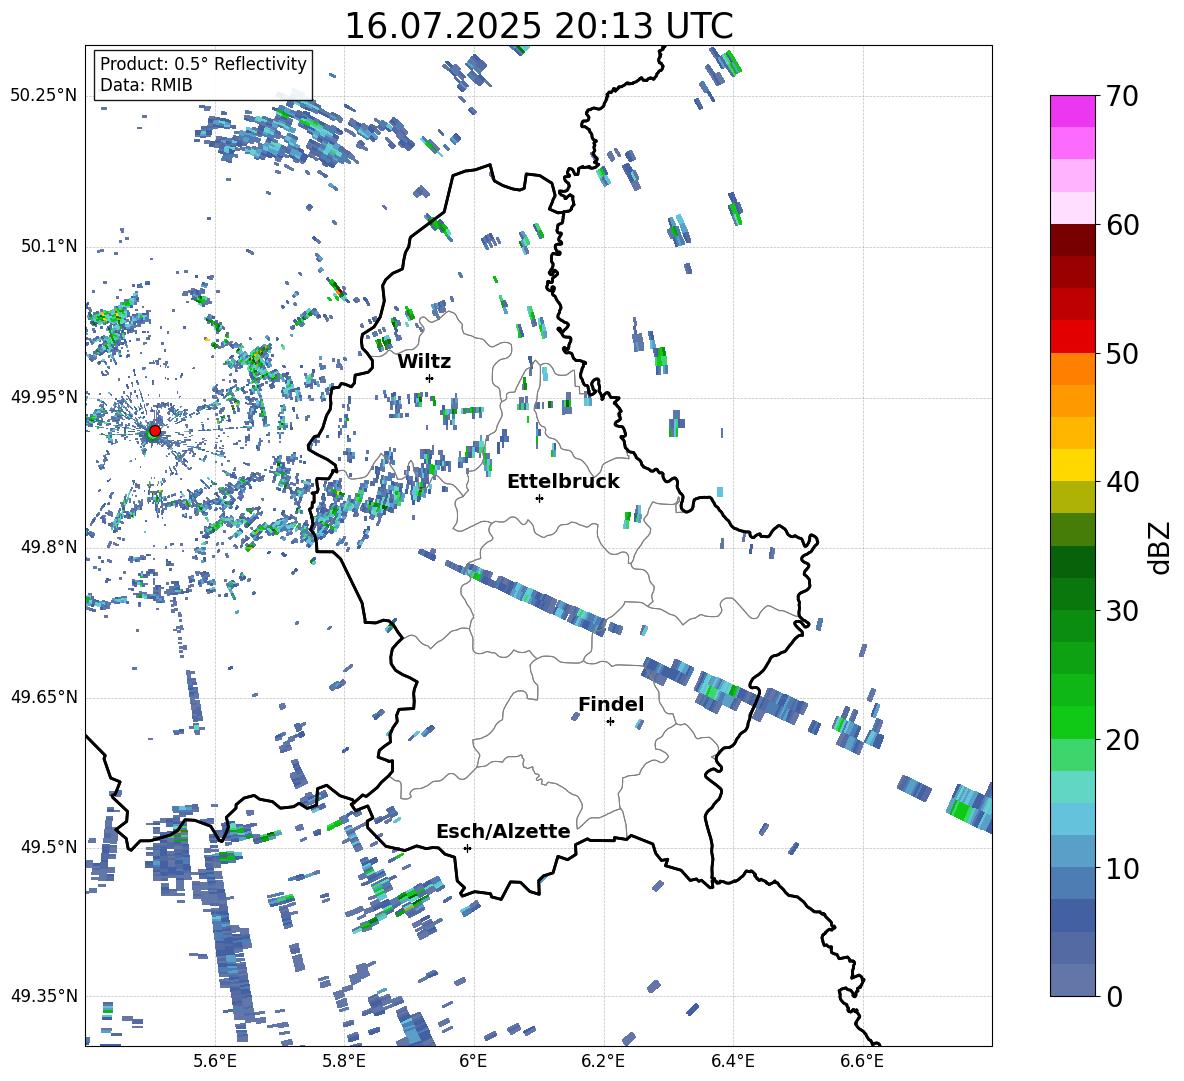This screenshot has width=1184, height=1081.
Task: Select the Wiltz city label
Action: [x=424, y=362]
